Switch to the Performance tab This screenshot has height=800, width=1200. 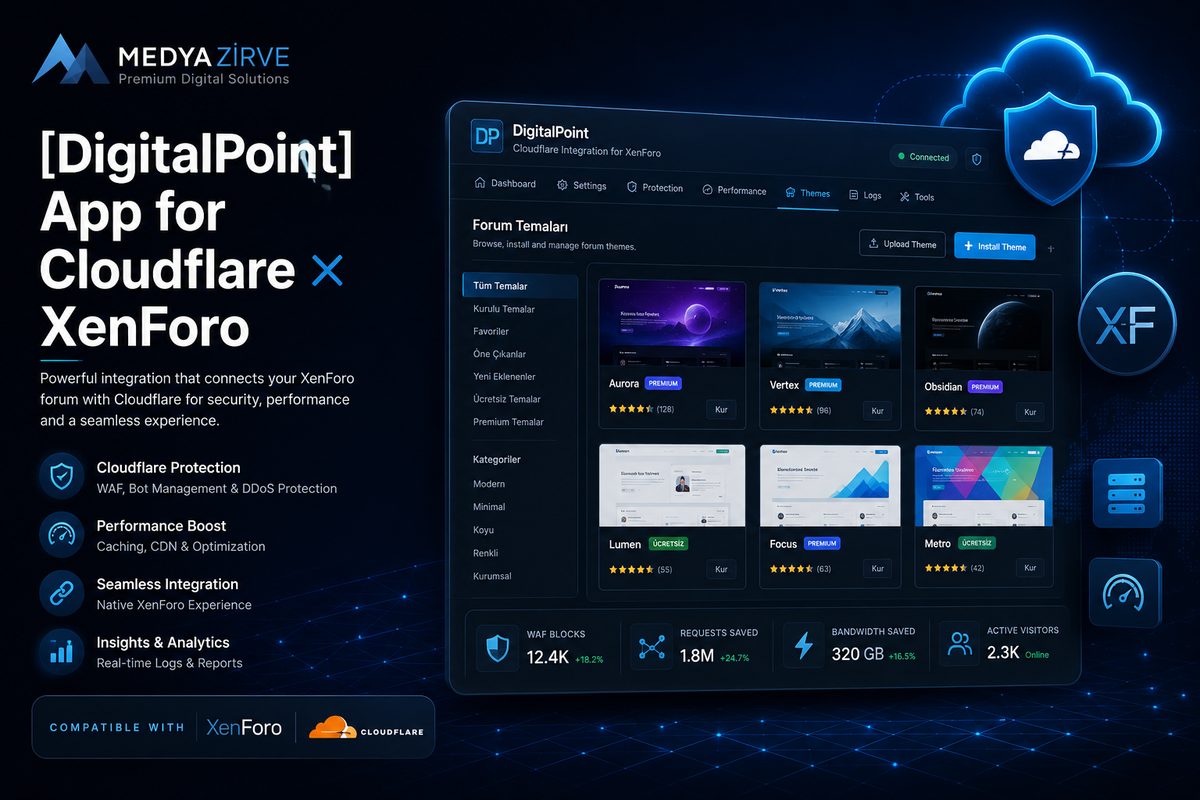coord(734,190)
